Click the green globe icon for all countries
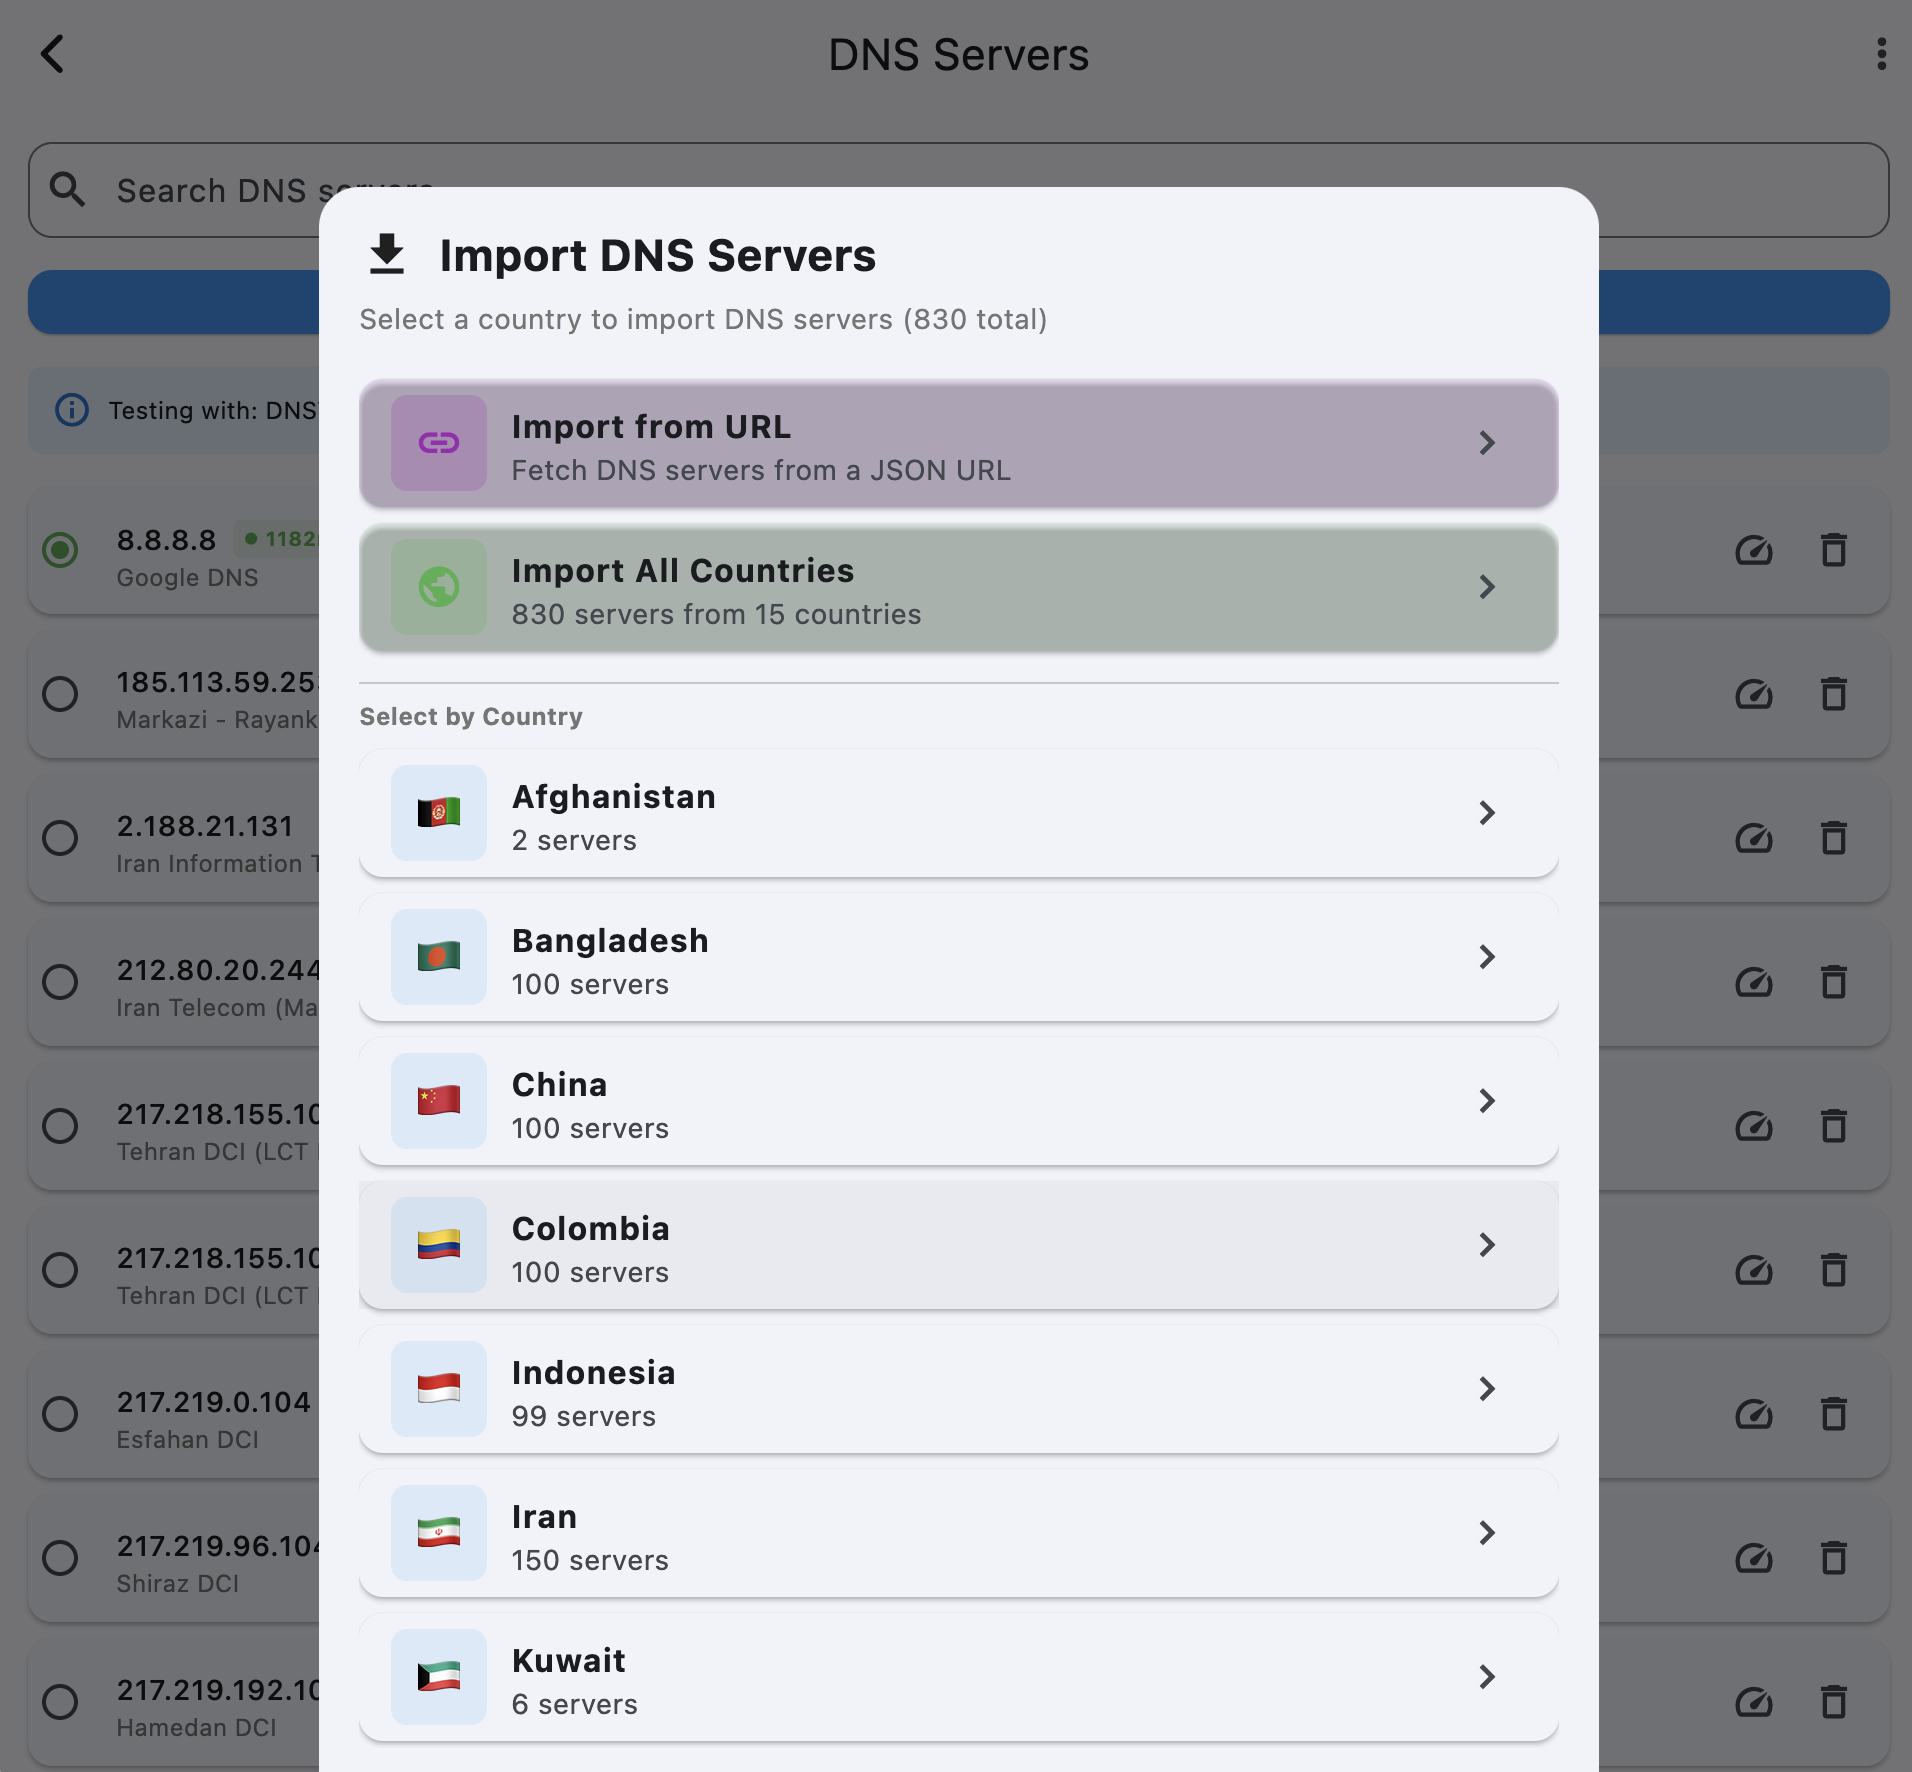This screenshot has width=1912, height=1772. pyautogui.click(x=439, y=587)
